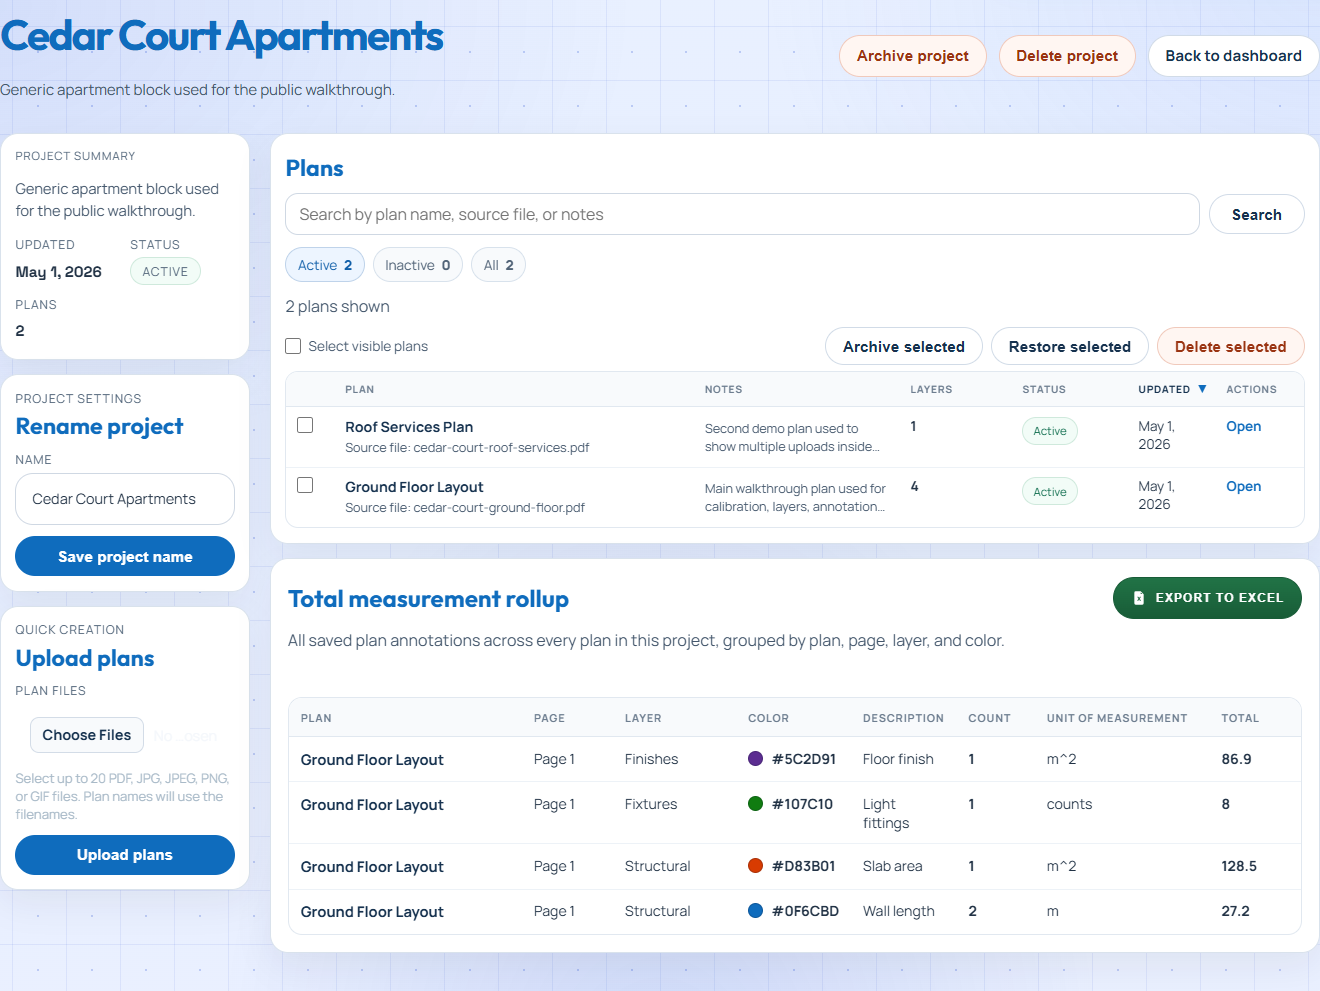The image size is (1320, 991).
Task: Click the Floor finish description cell
Action: point(898,759)
